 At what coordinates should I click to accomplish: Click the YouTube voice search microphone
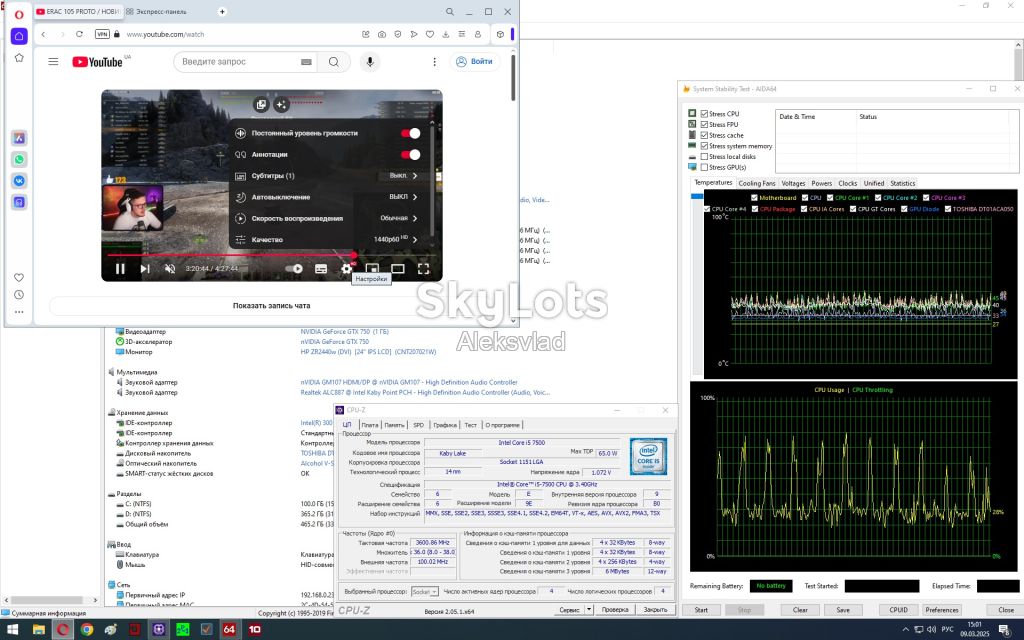click(370, 61)
